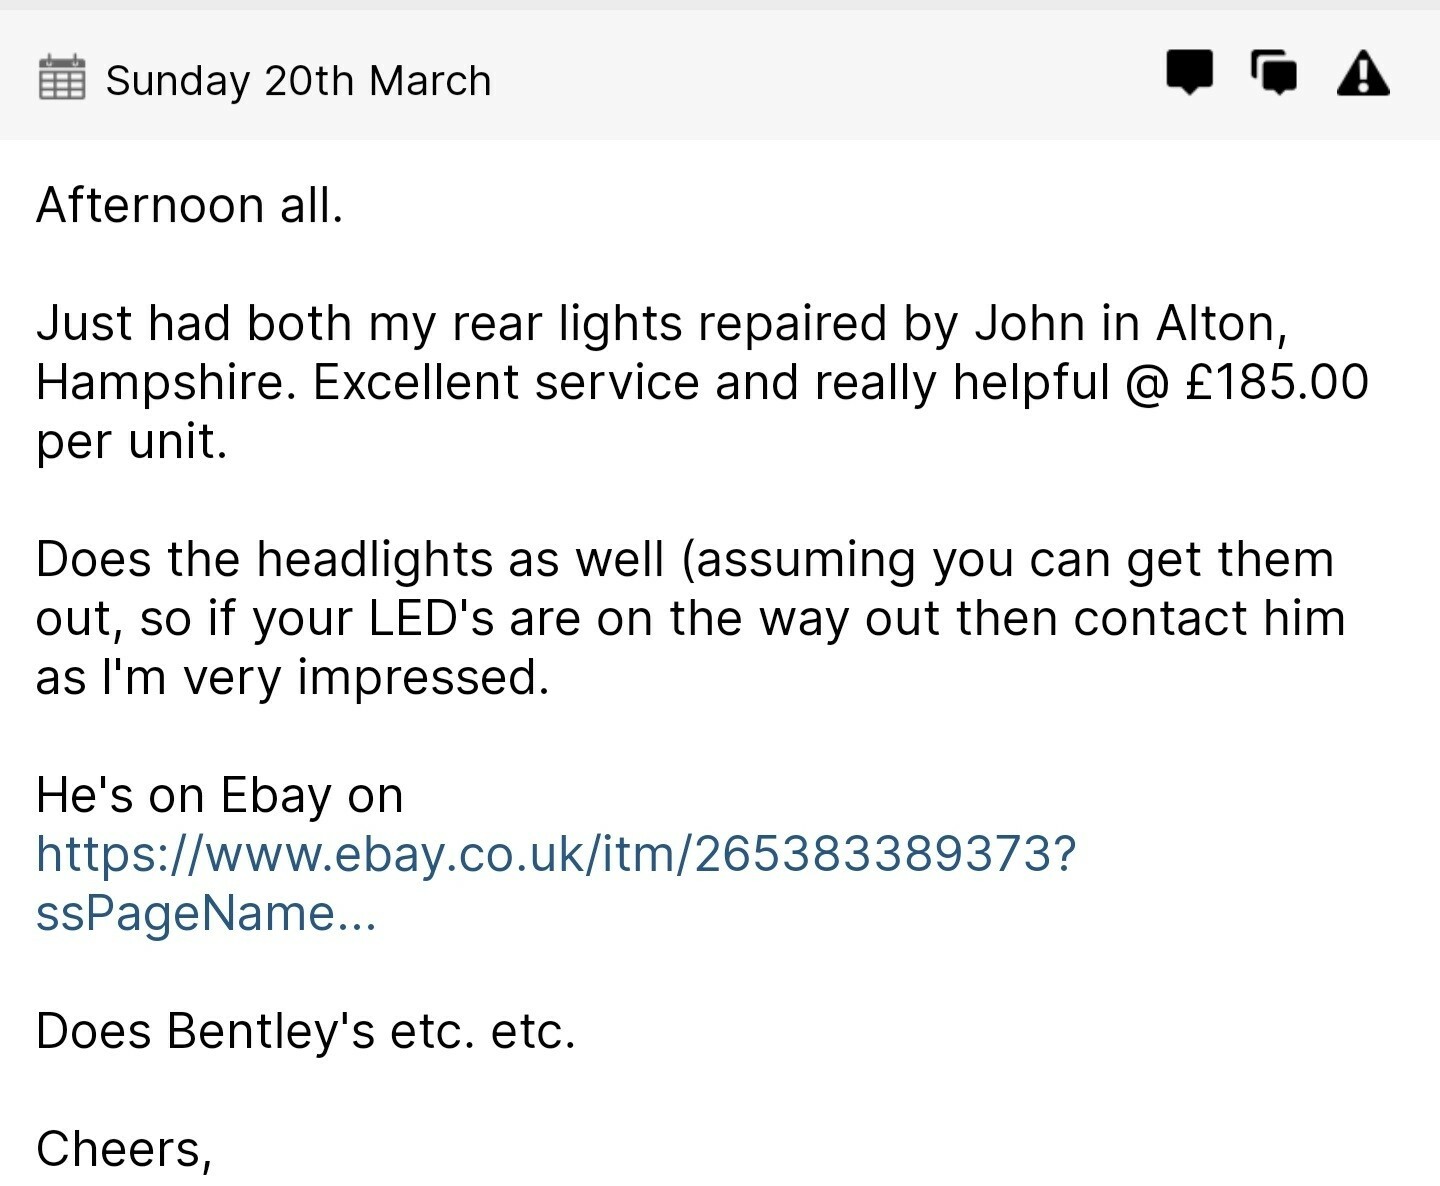Click the 'Cheers,' sign-off text

click(x=124, y=1149)
